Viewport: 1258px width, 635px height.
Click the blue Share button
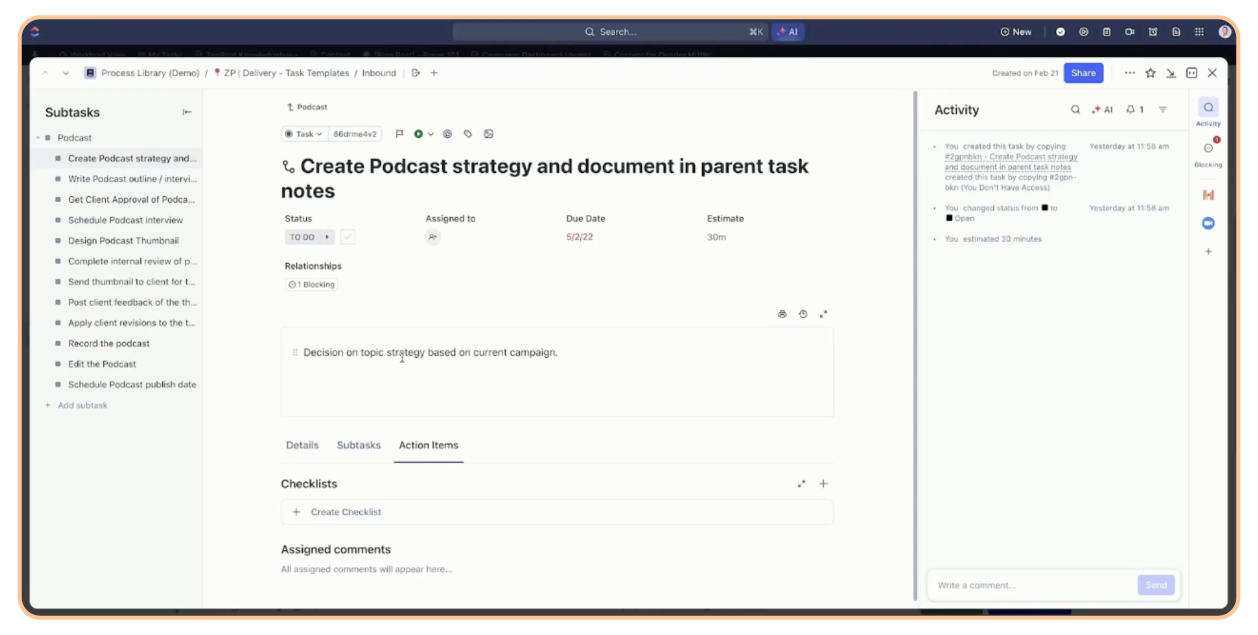1083,73
